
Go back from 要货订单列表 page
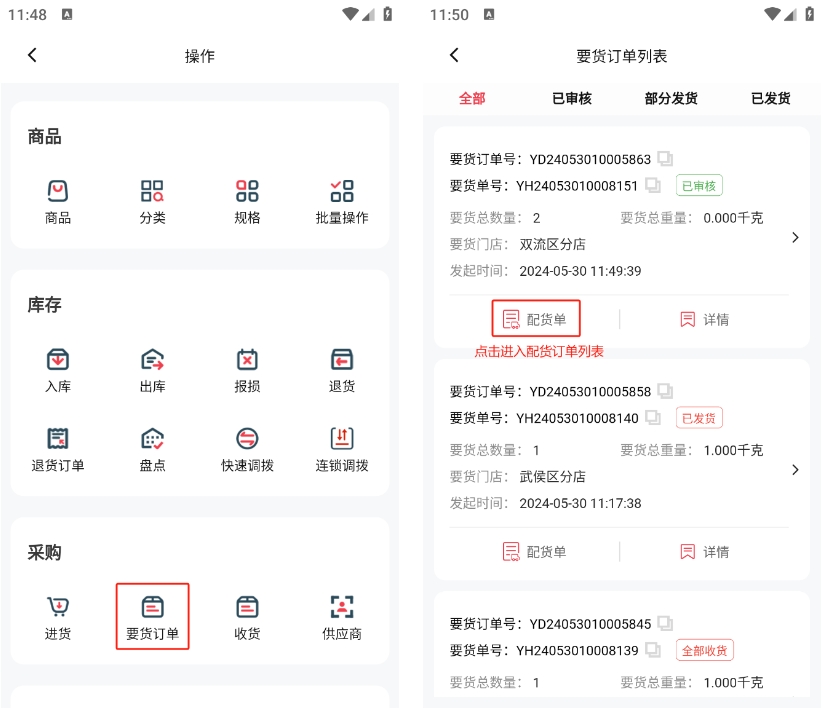click(x=454, y=56)
